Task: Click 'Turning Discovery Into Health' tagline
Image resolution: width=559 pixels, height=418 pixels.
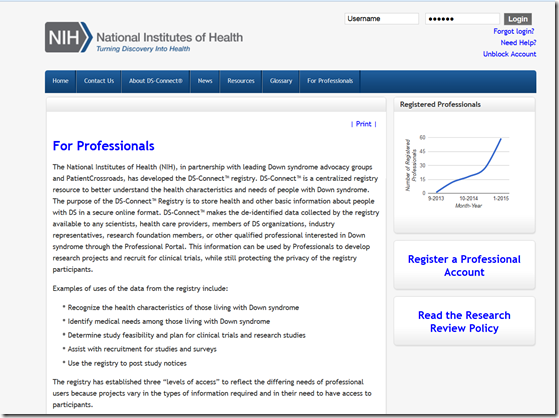Action: pyautogui.click(x=143, y=49)
